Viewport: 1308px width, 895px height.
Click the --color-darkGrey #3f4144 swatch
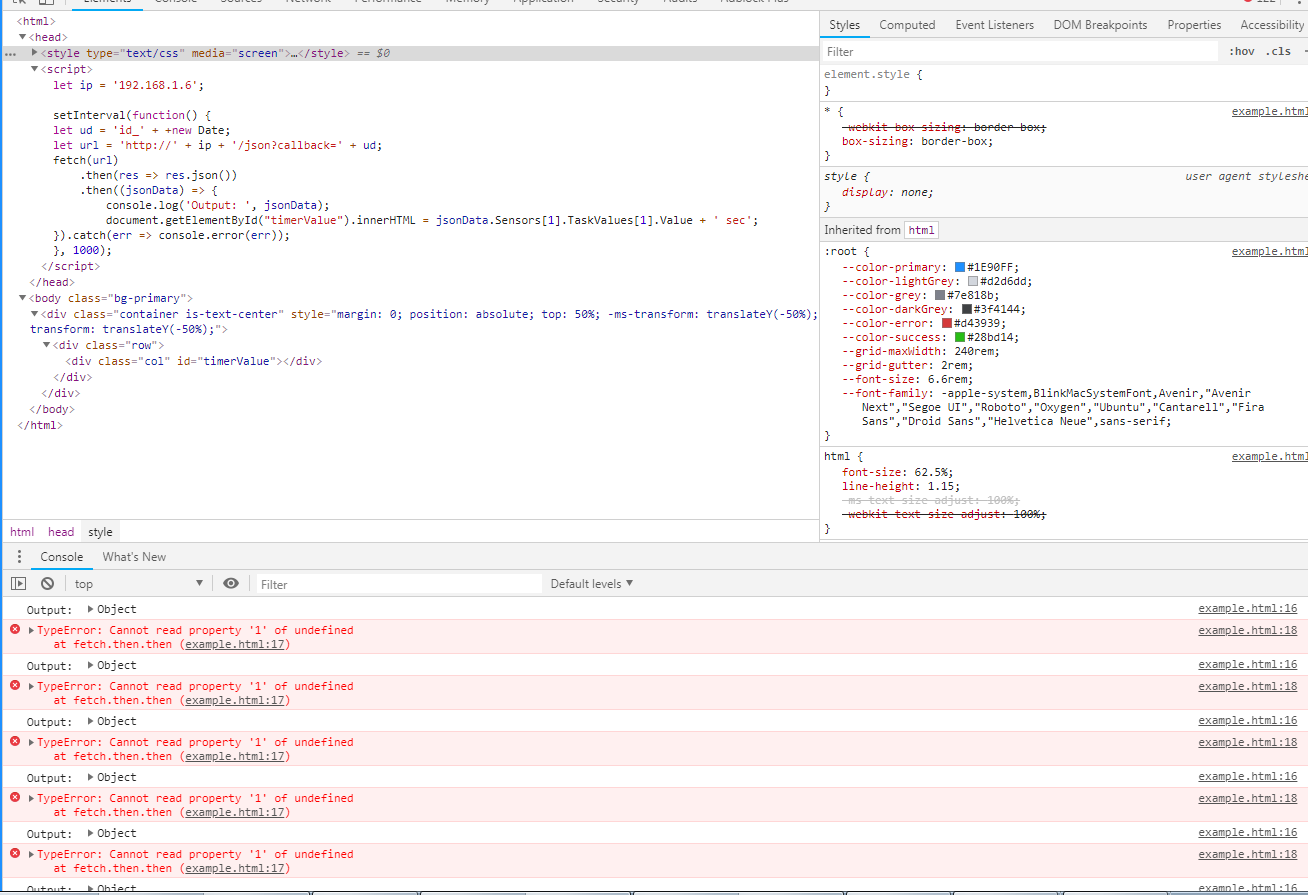pyautogui.click(x=966, y=309)
